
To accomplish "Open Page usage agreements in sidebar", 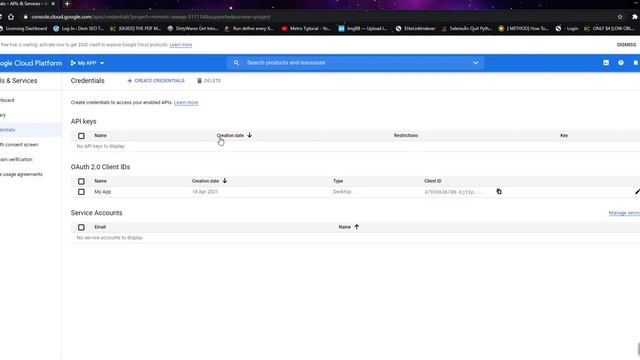I will 21,174.
